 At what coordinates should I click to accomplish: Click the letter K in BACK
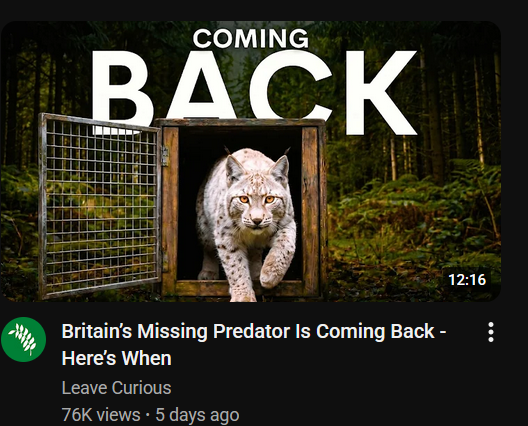point(378,93)
